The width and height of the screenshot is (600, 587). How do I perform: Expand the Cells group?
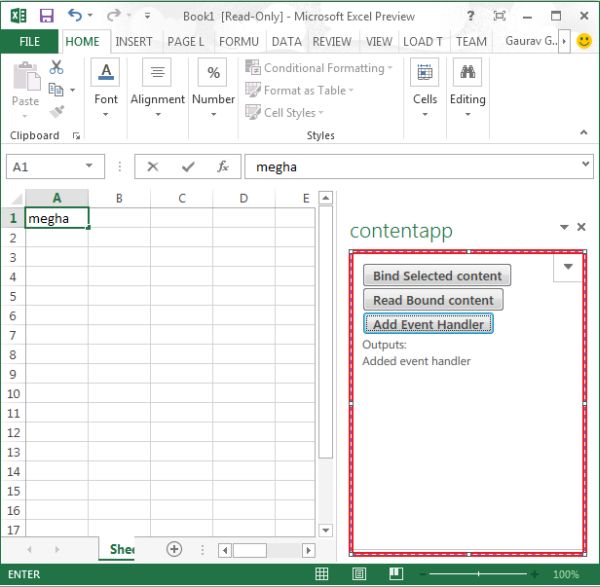pos(425,88)
